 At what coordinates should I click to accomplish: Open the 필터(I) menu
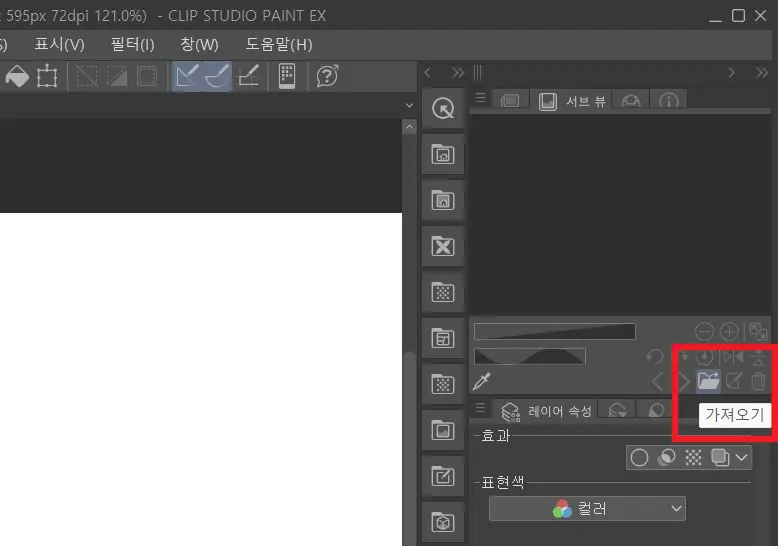[x=132, y=44]
